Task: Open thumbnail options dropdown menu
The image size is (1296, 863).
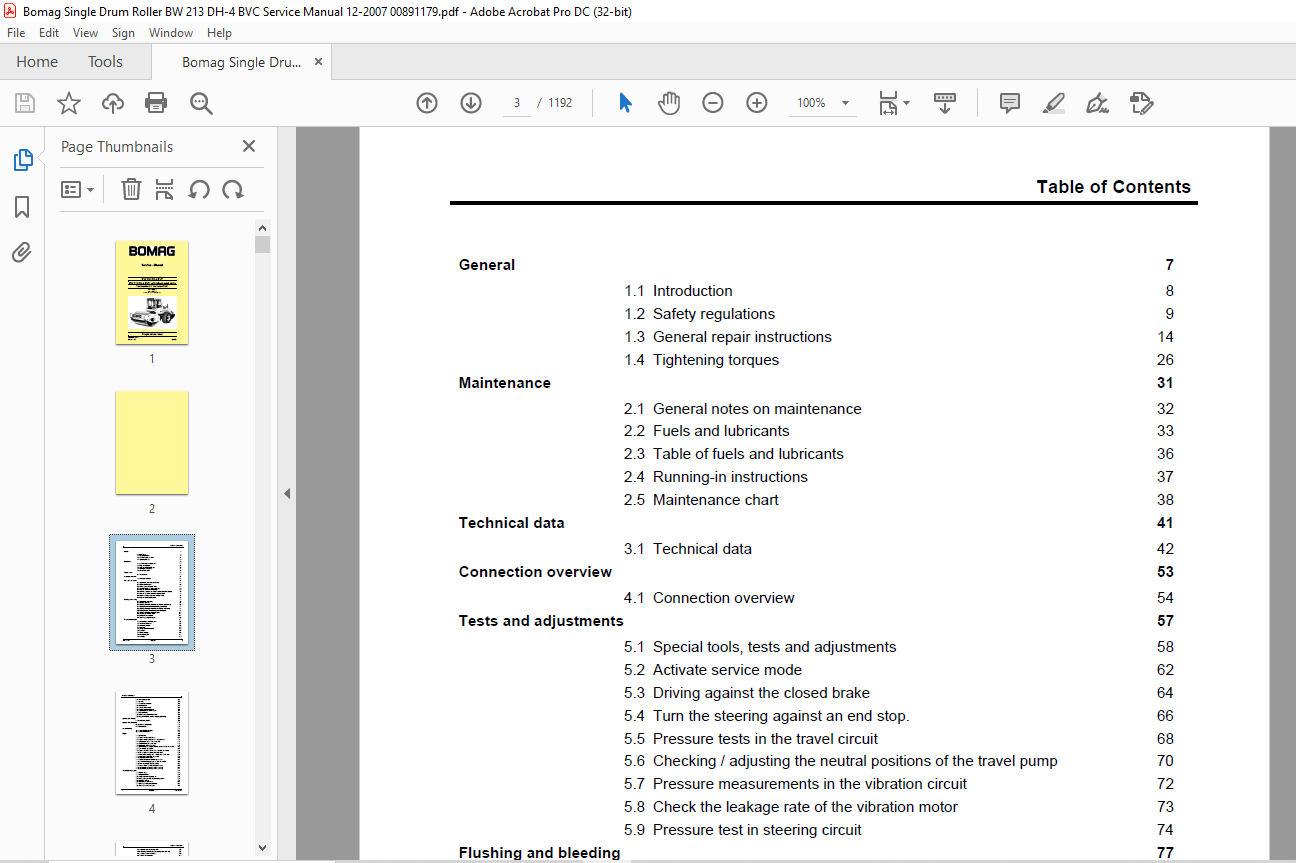Action: [77, 189]
